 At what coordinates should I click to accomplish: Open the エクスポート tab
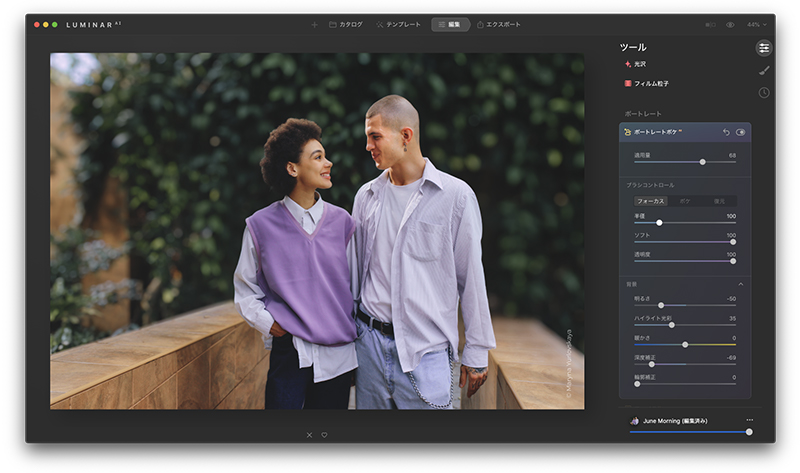click(x=498, y=24)
